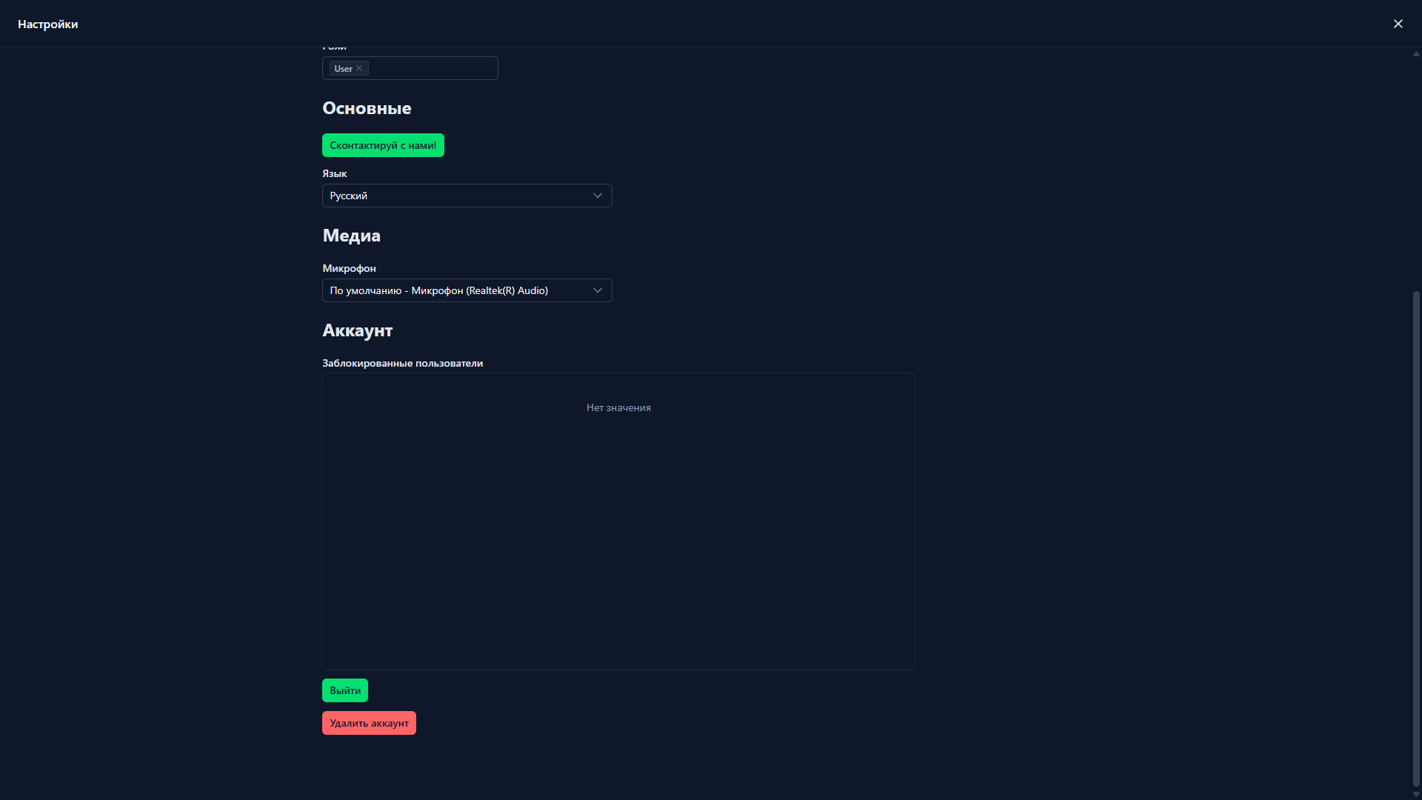The image size is (1422, 800).
Task: Click the close icon in the header
Action: coord(1398,23)
